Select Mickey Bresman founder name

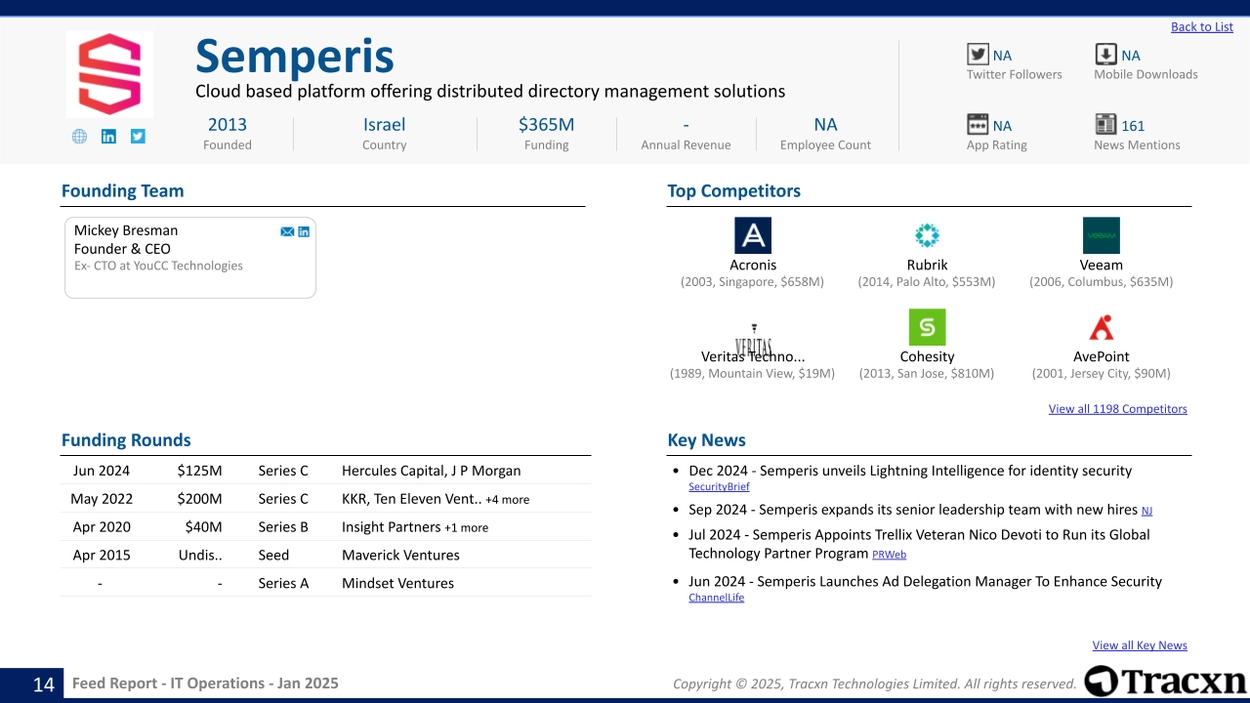point(126,230)
